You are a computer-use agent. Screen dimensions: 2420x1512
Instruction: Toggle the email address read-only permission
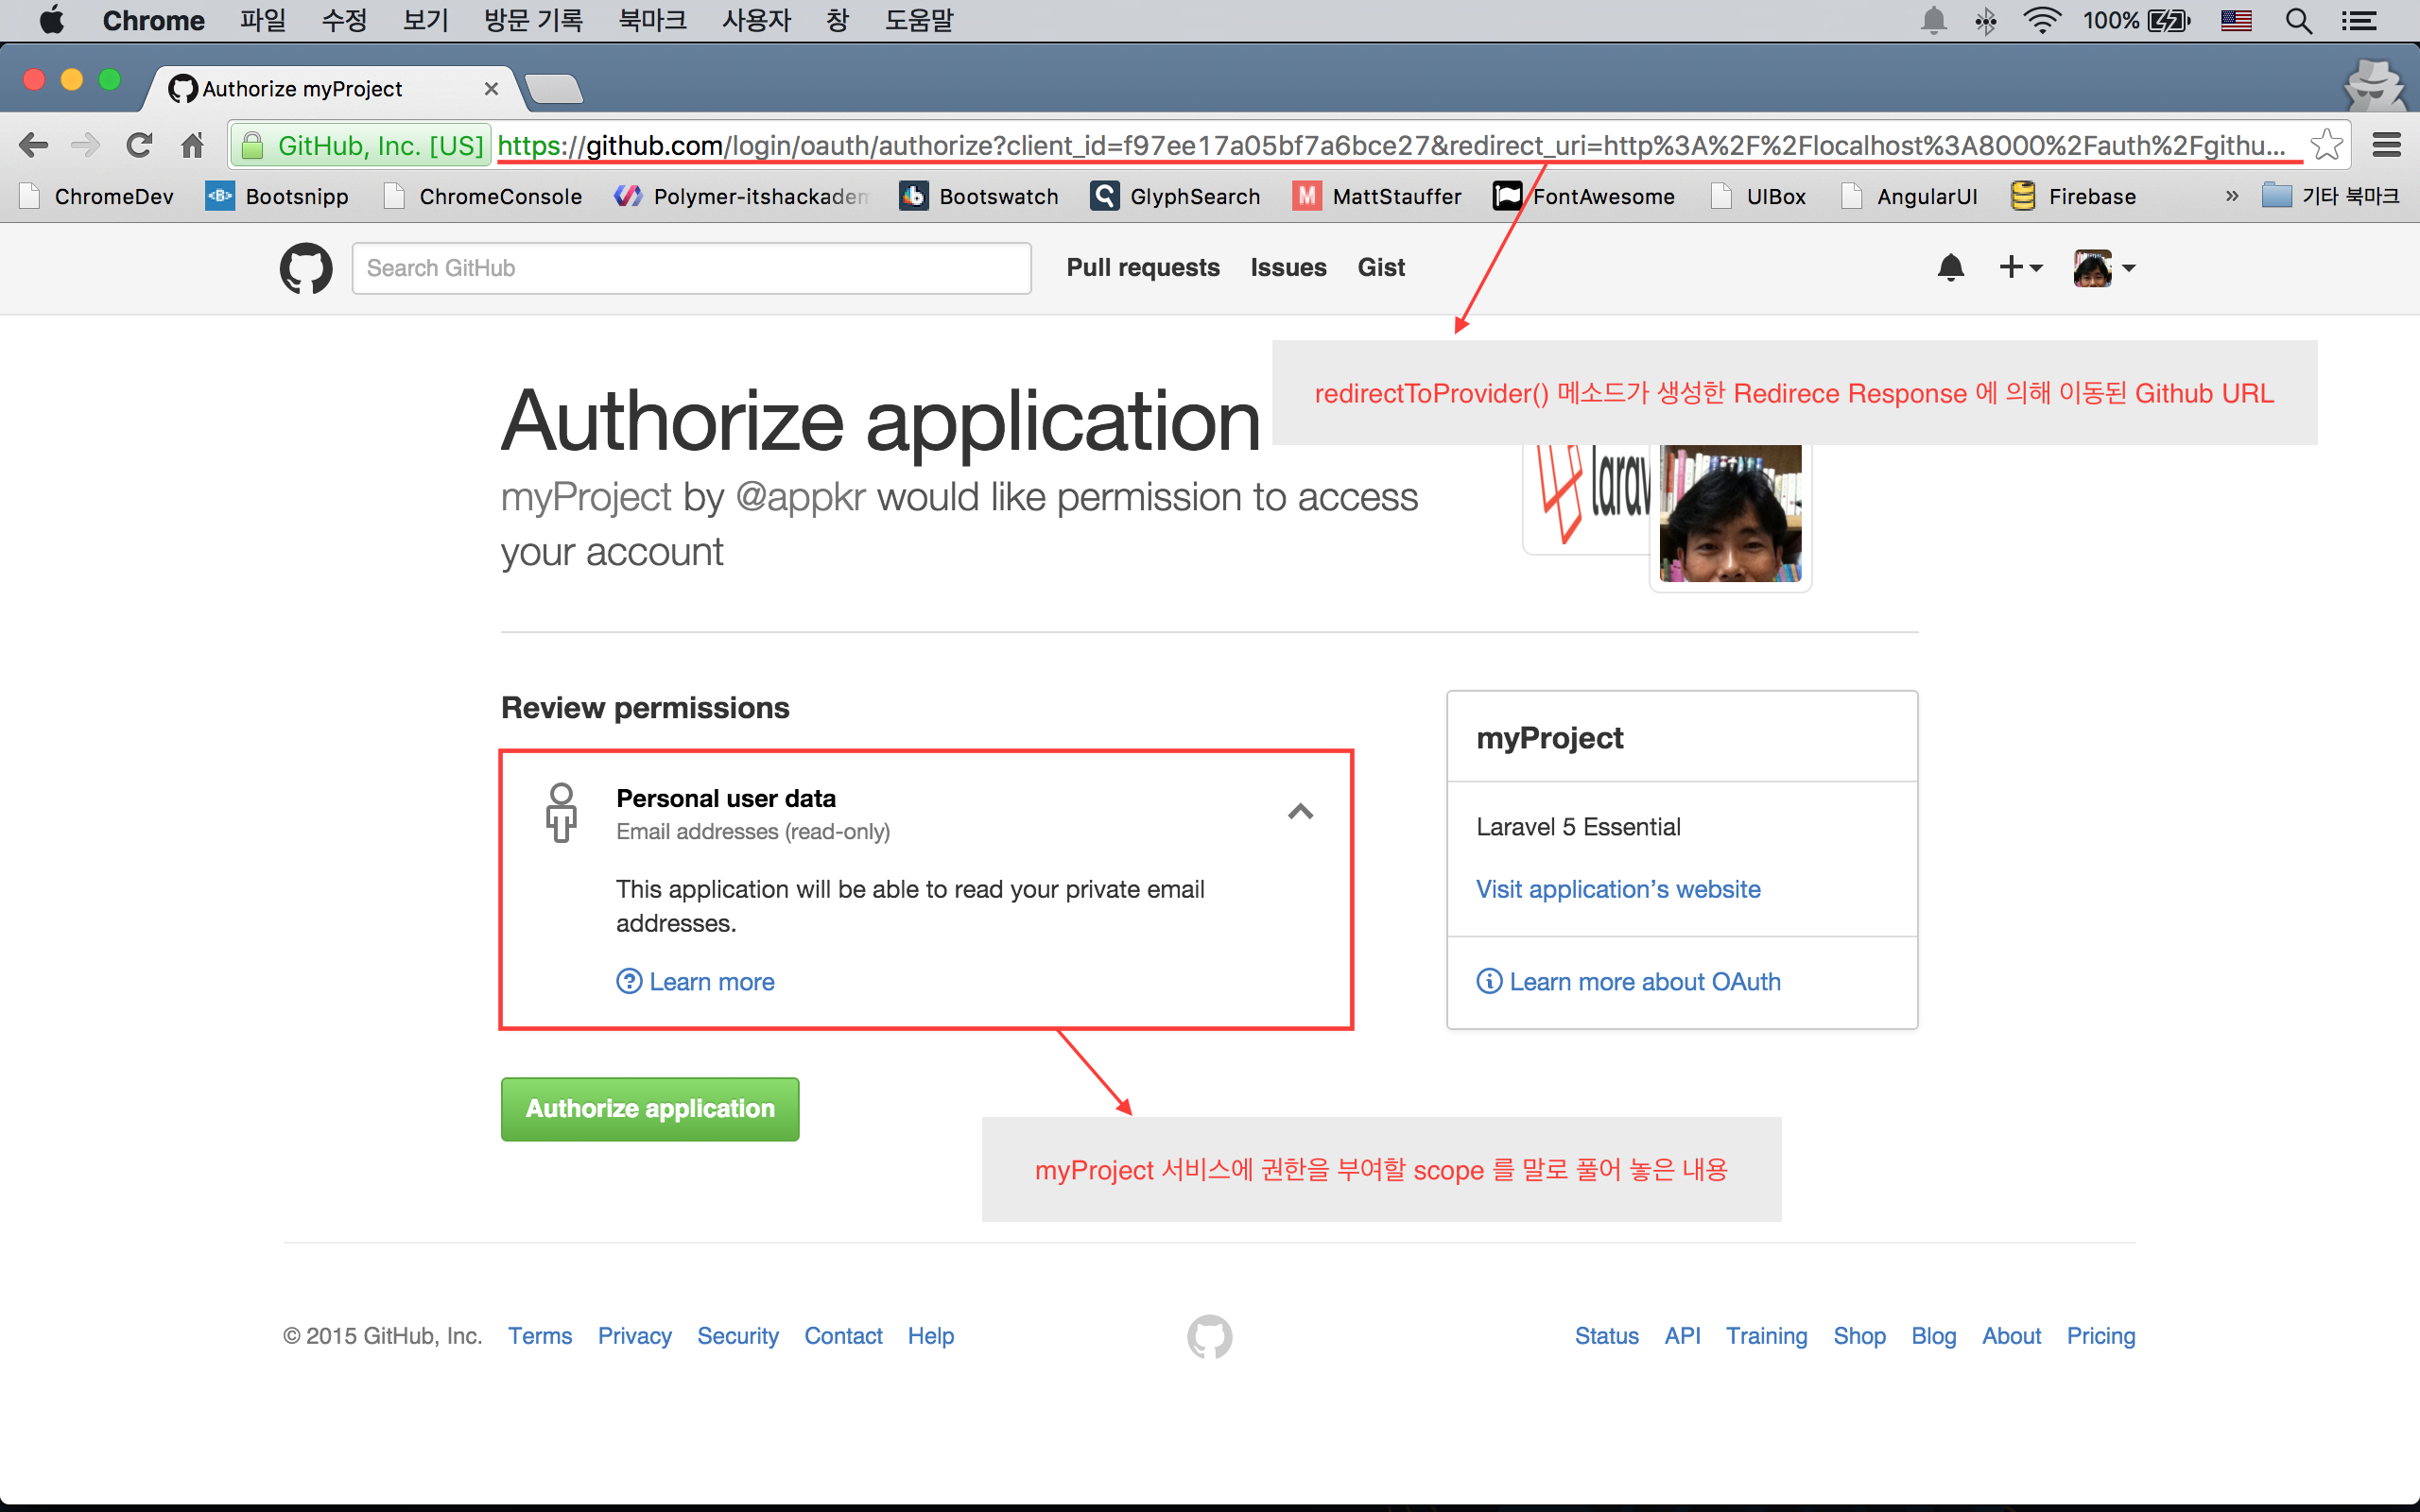coord(1300,810)
